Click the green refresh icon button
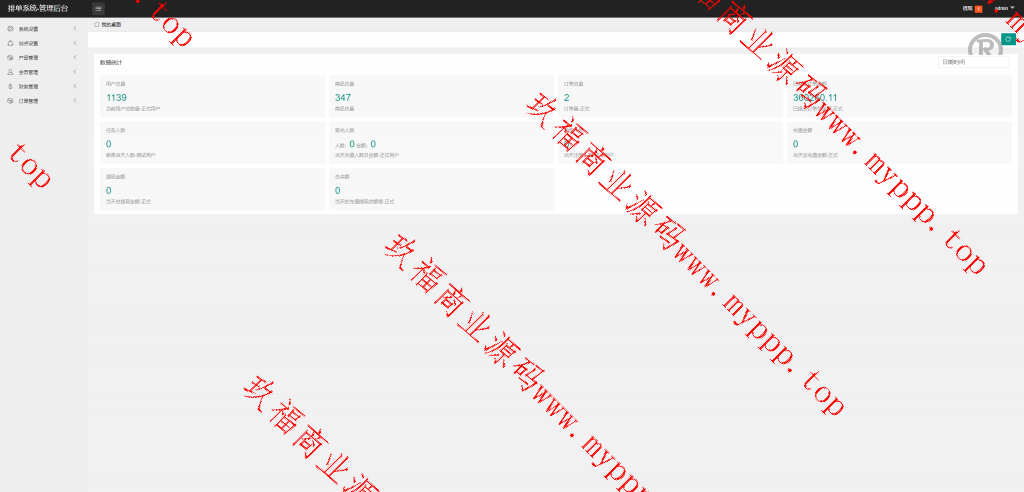1024x492 pixels. [x=1008, y=39]
